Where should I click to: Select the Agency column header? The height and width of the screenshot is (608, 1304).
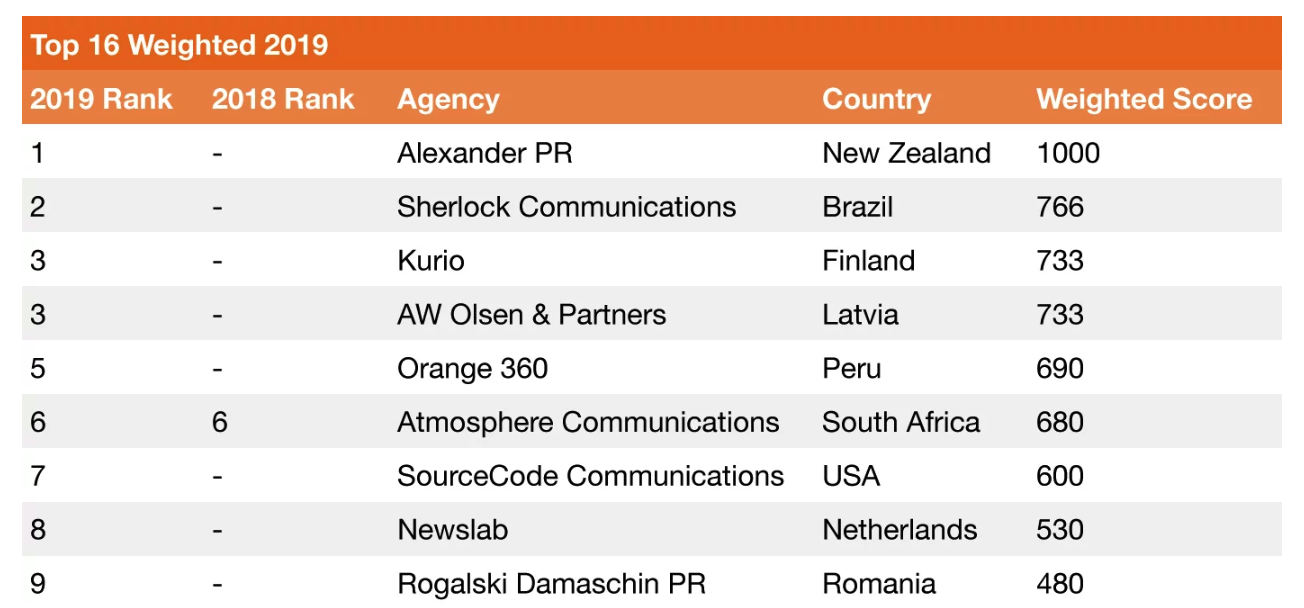[x=448, y=100]
